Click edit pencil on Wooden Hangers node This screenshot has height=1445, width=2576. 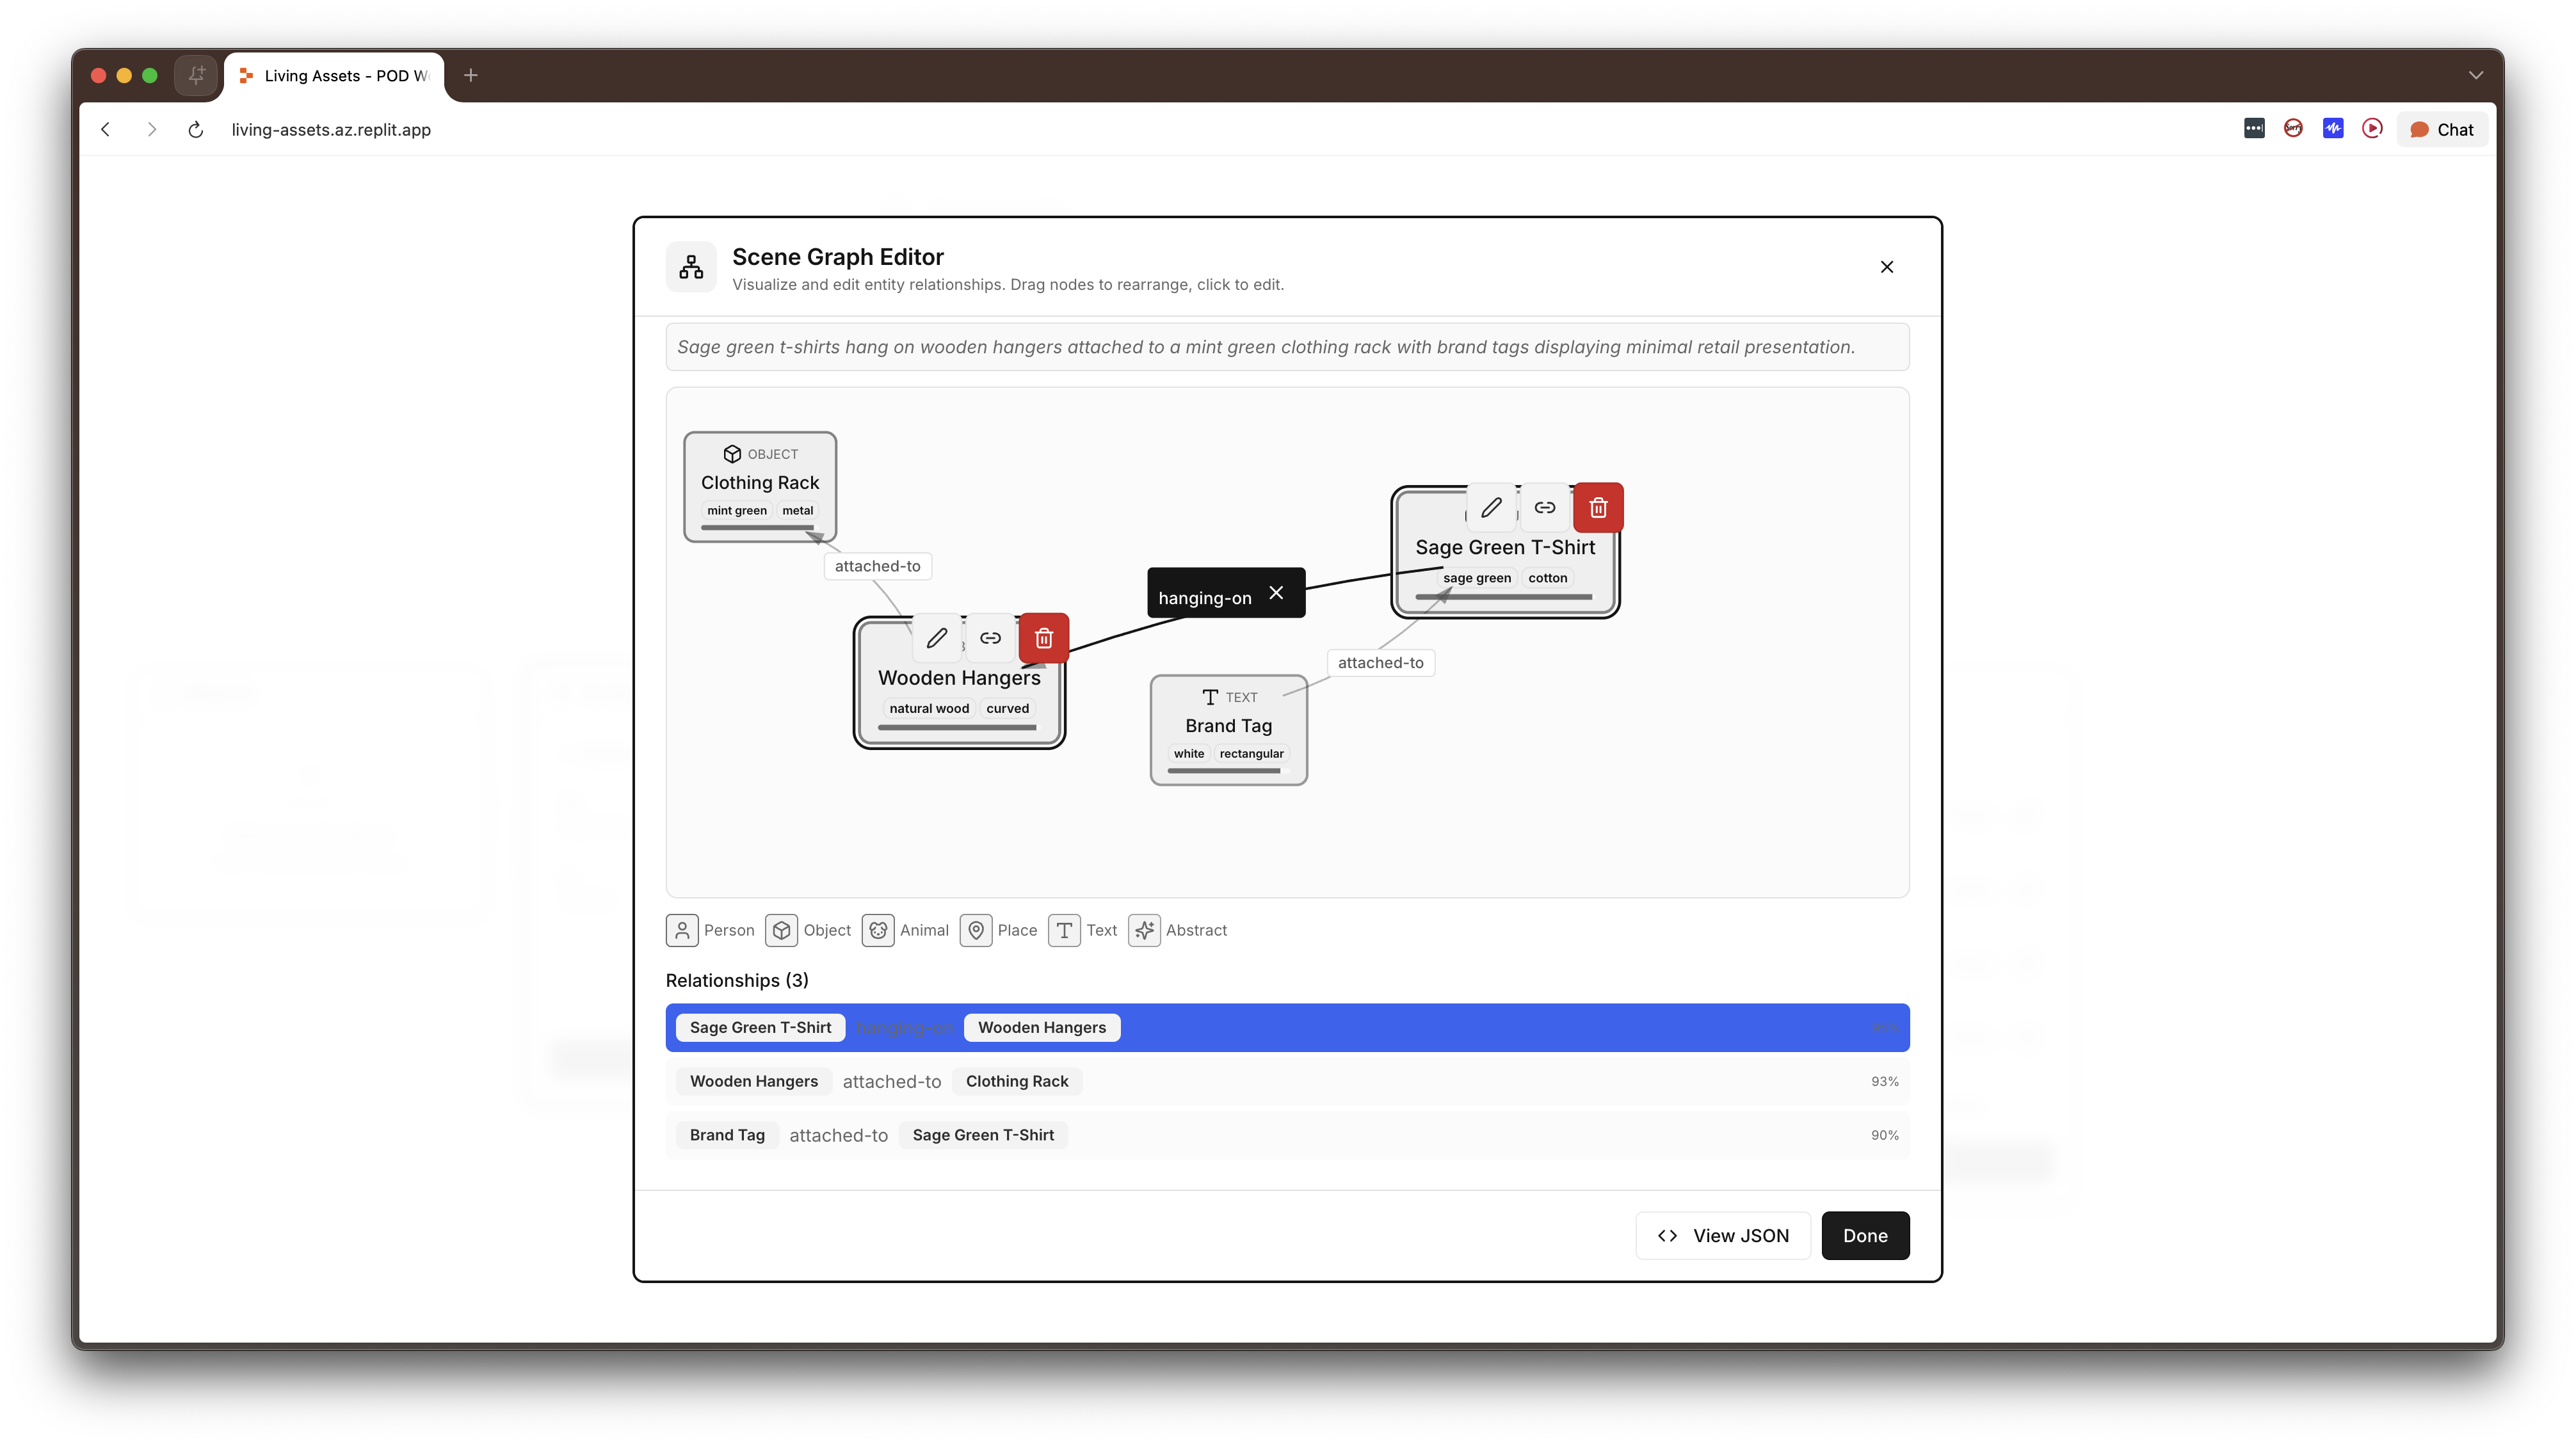[x=937, y=638]
